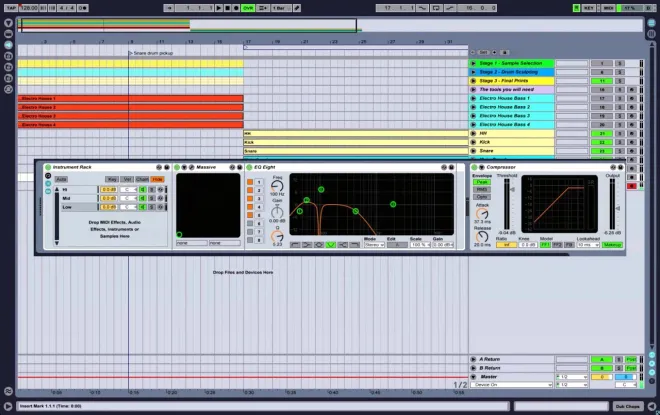Screen dimensions: 660x415
Task: Click the transport record button
Action: click(236, 8)
